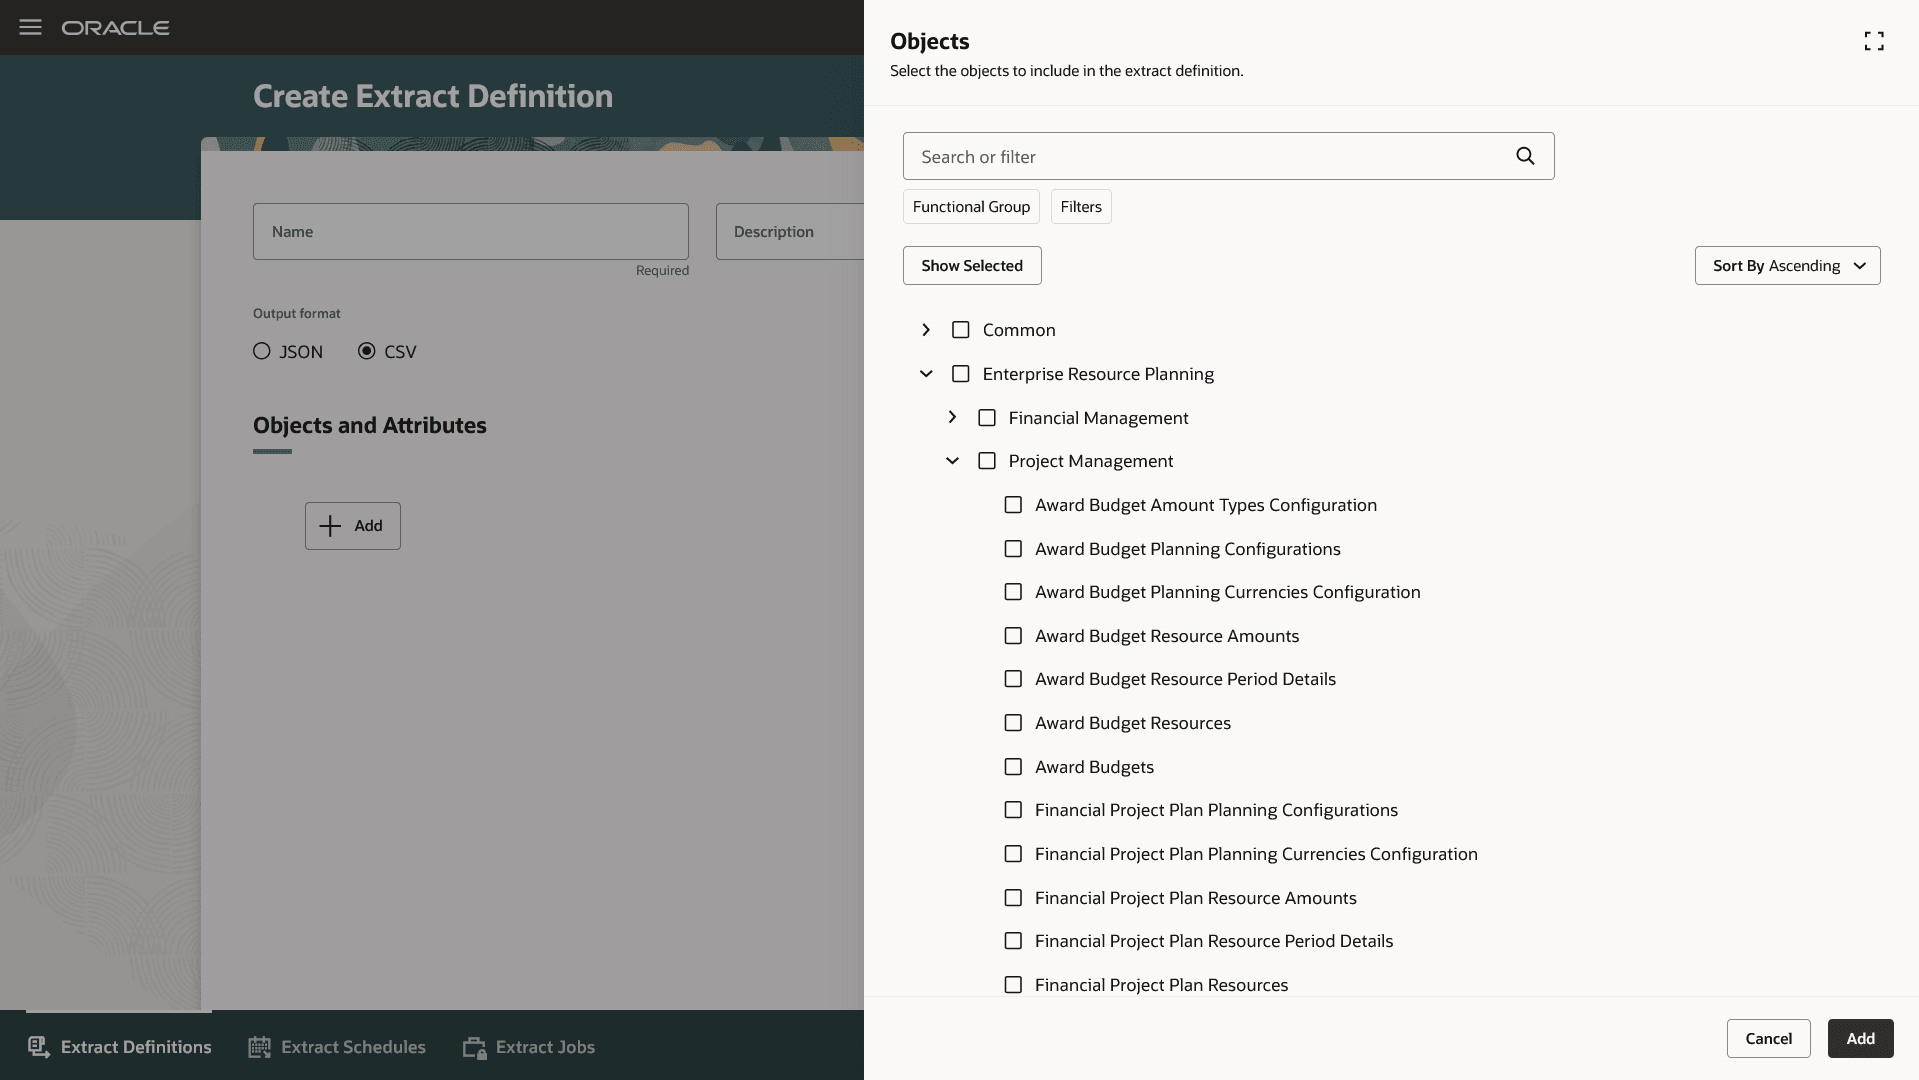Click the Award Budget Resource Amounts label

click(x=1167, y=636)
